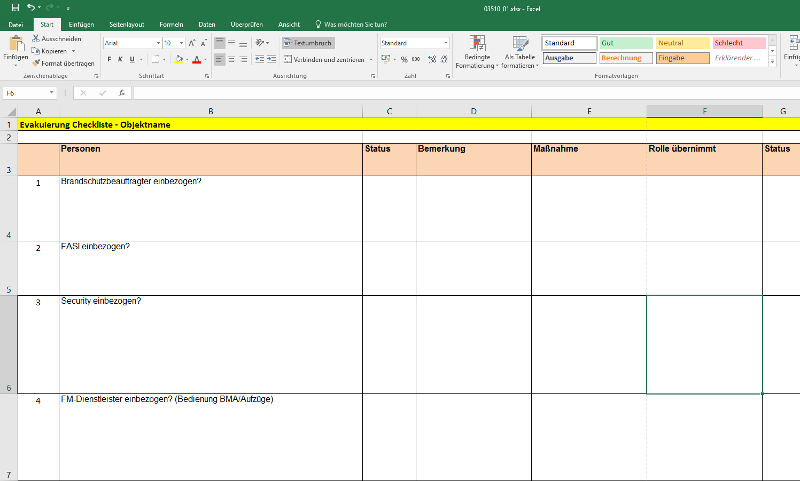Click the Ausschneiden scissors icon
This screenshot has width=800, height=481.
pyautogui.click(x=36, y=38)
